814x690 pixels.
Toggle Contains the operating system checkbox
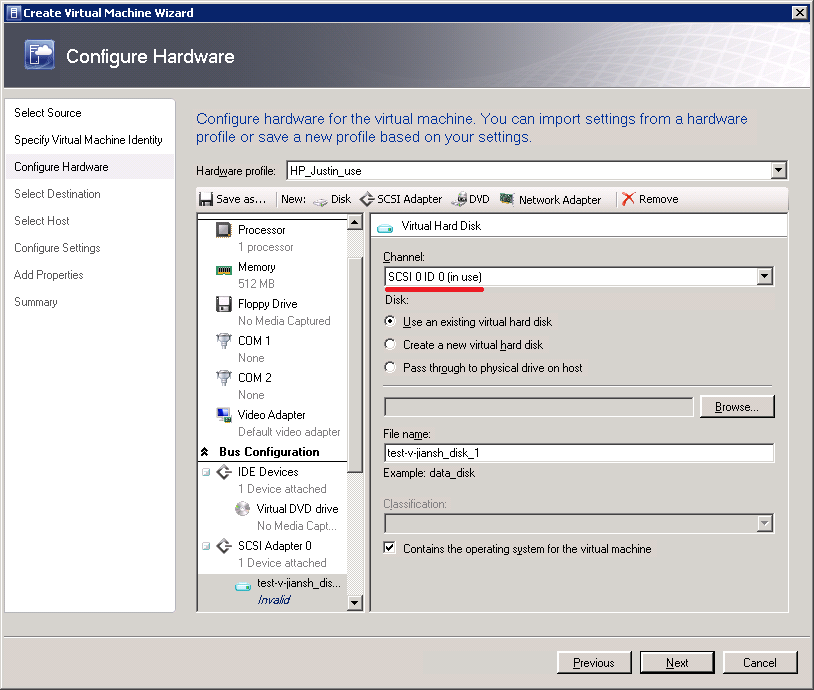click(x=390, y=549)
